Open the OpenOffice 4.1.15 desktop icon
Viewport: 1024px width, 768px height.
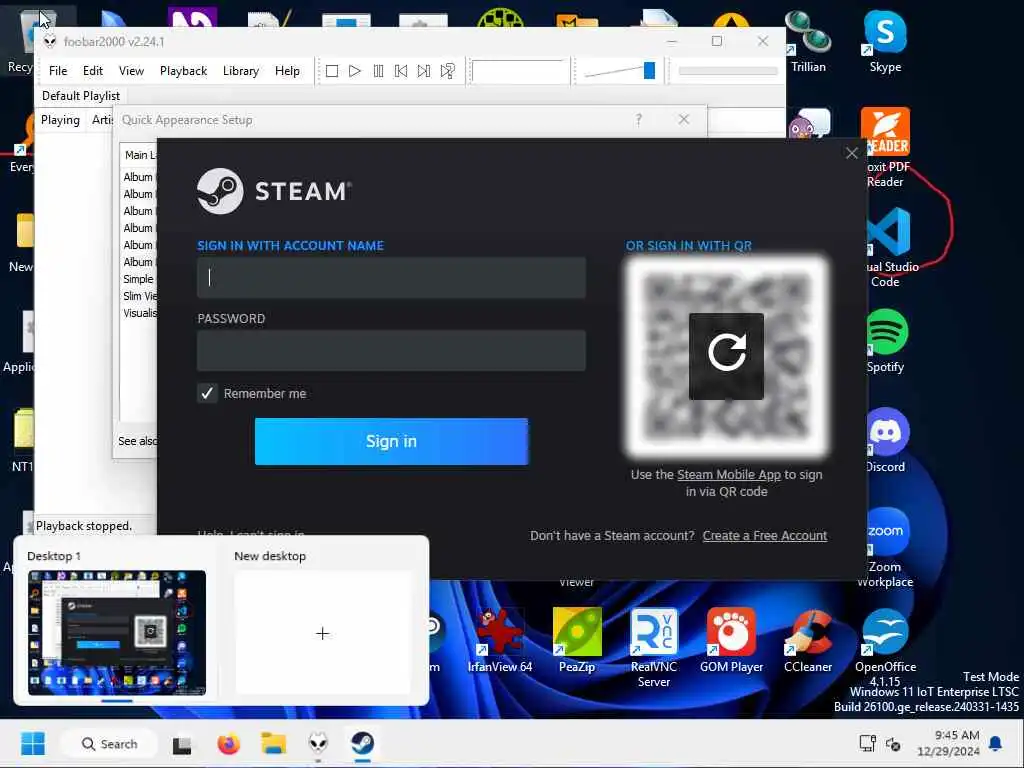885,648
